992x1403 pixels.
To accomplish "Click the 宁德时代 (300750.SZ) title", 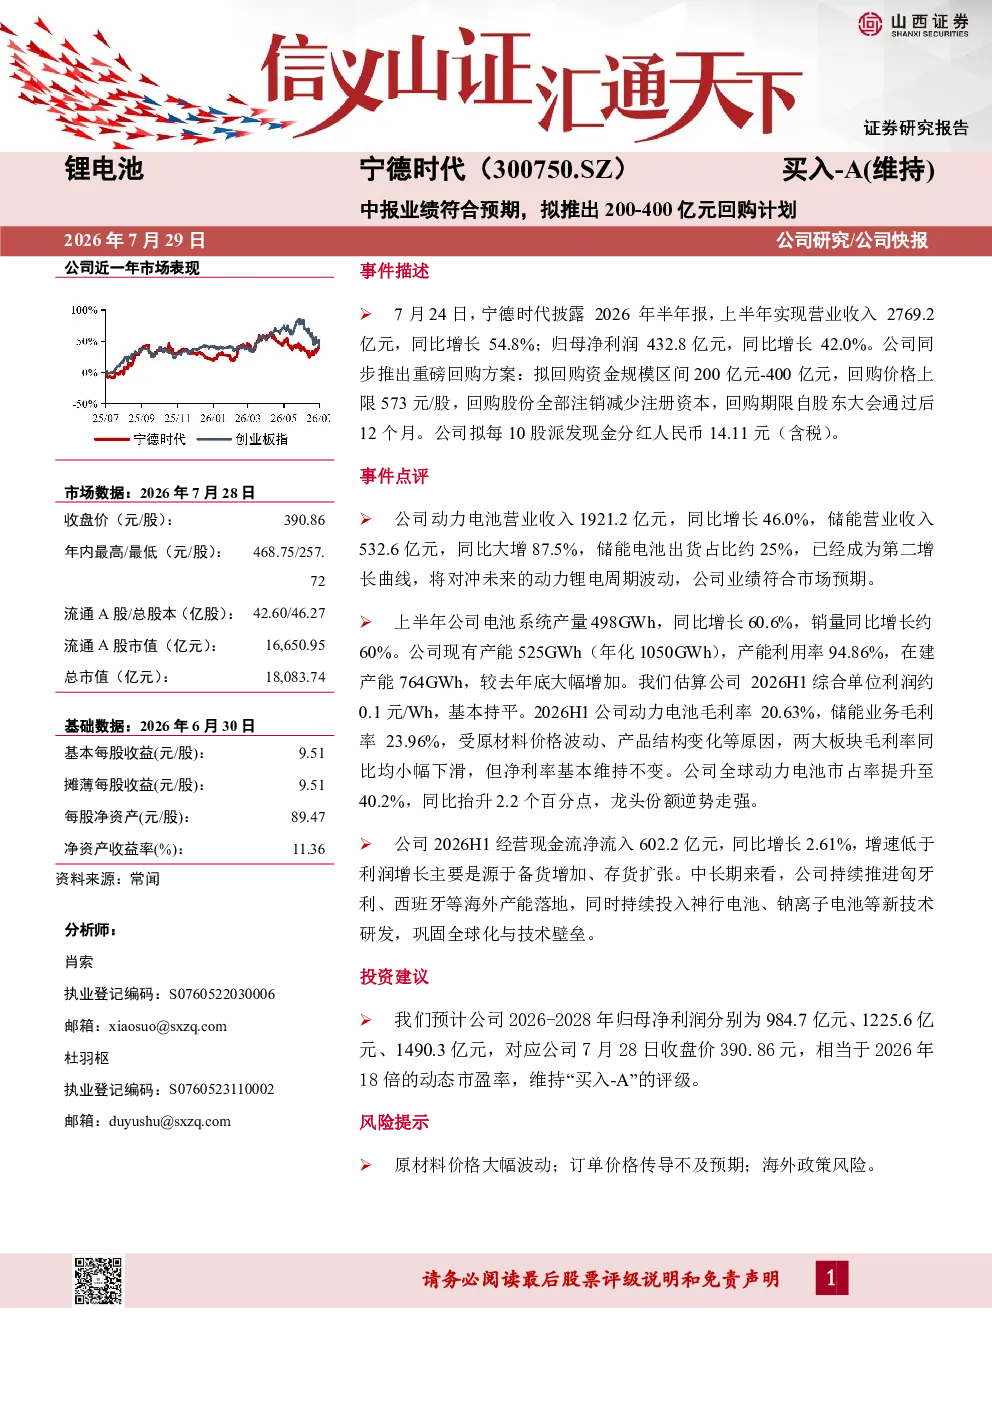I will tap(495, 169).
